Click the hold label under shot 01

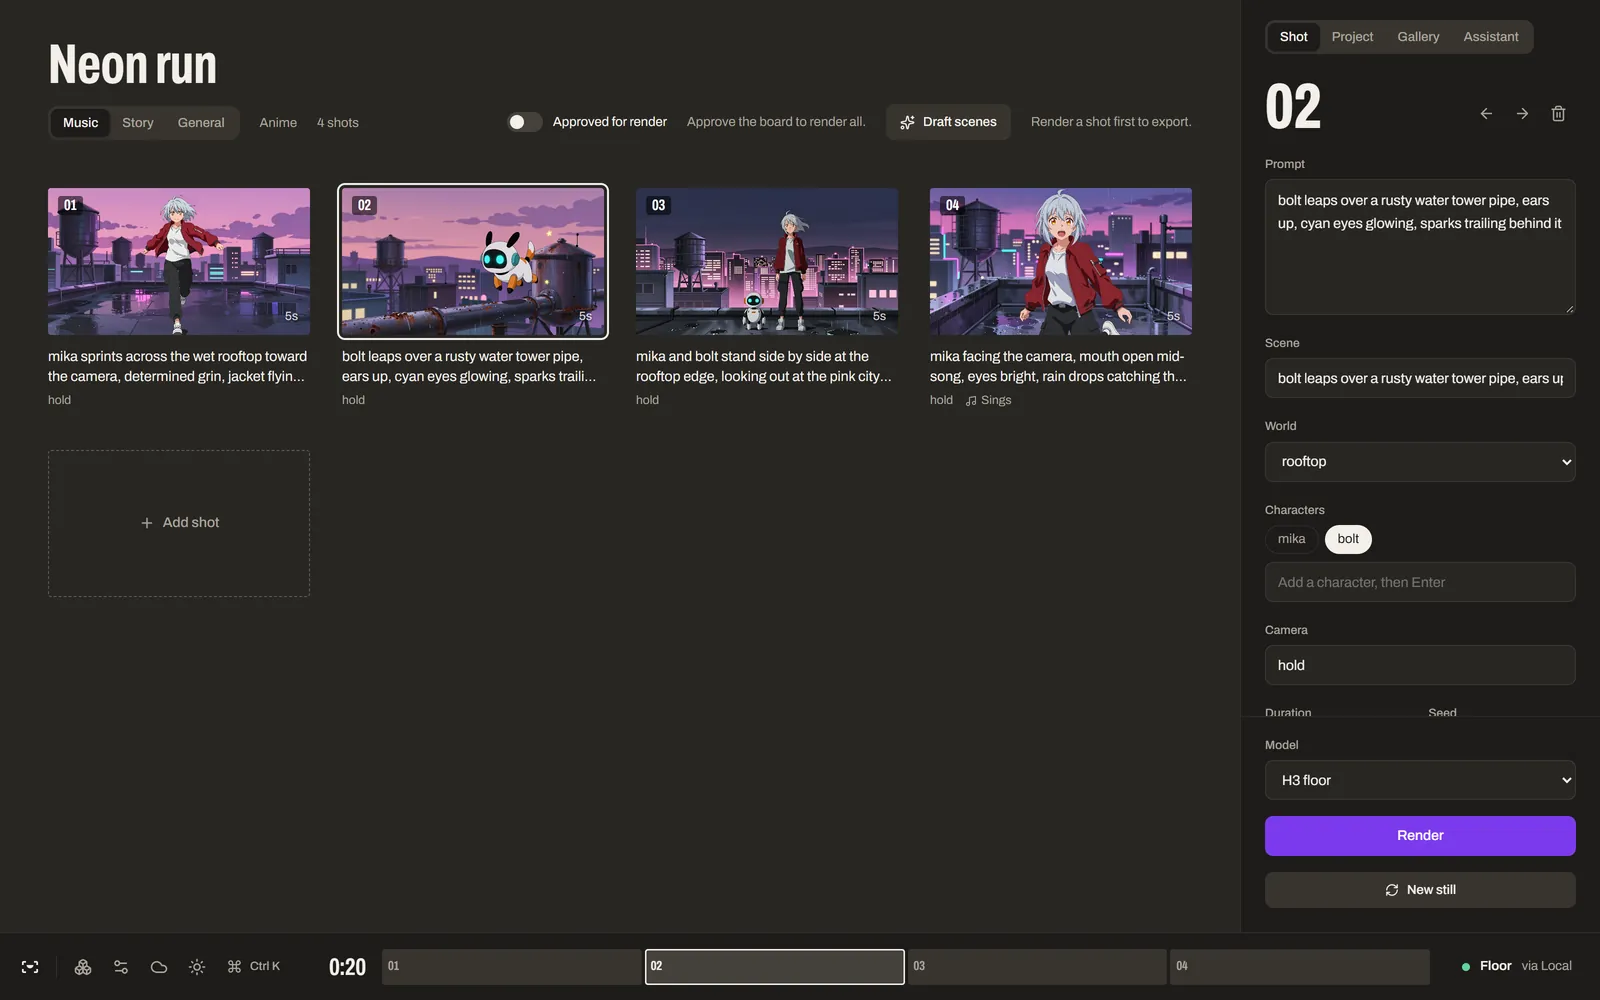59,400
